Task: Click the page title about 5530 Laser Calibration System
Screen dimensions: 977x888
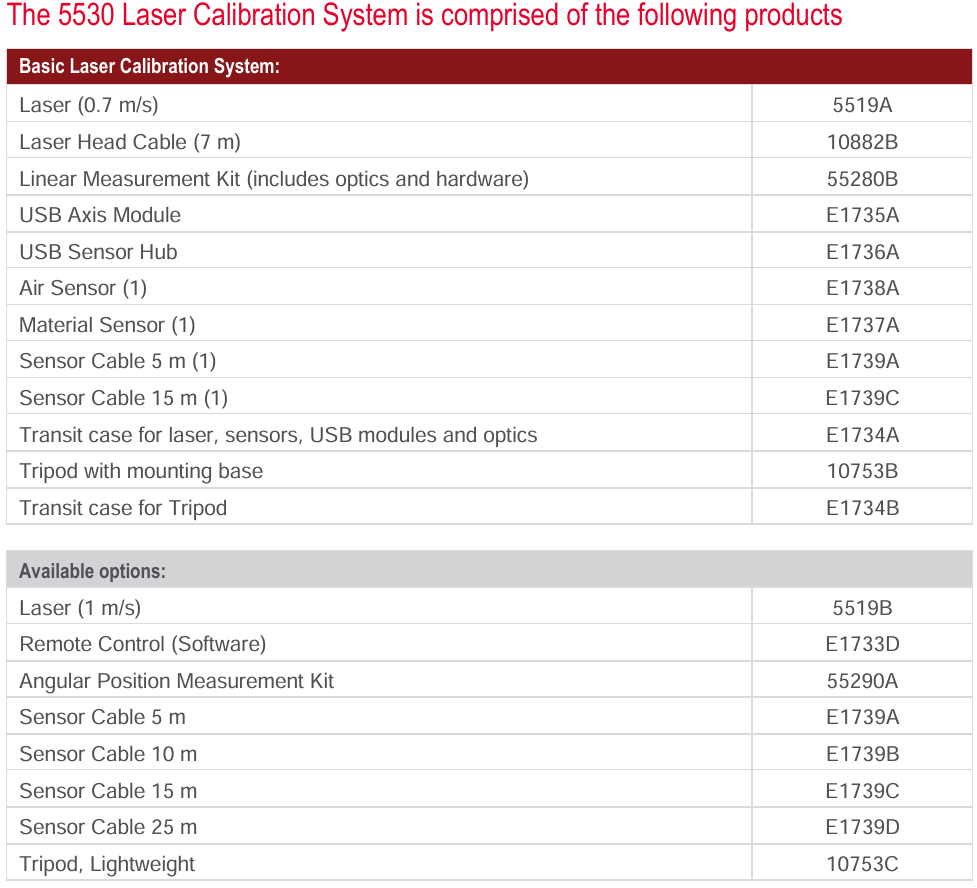Action: click(425, 17)
